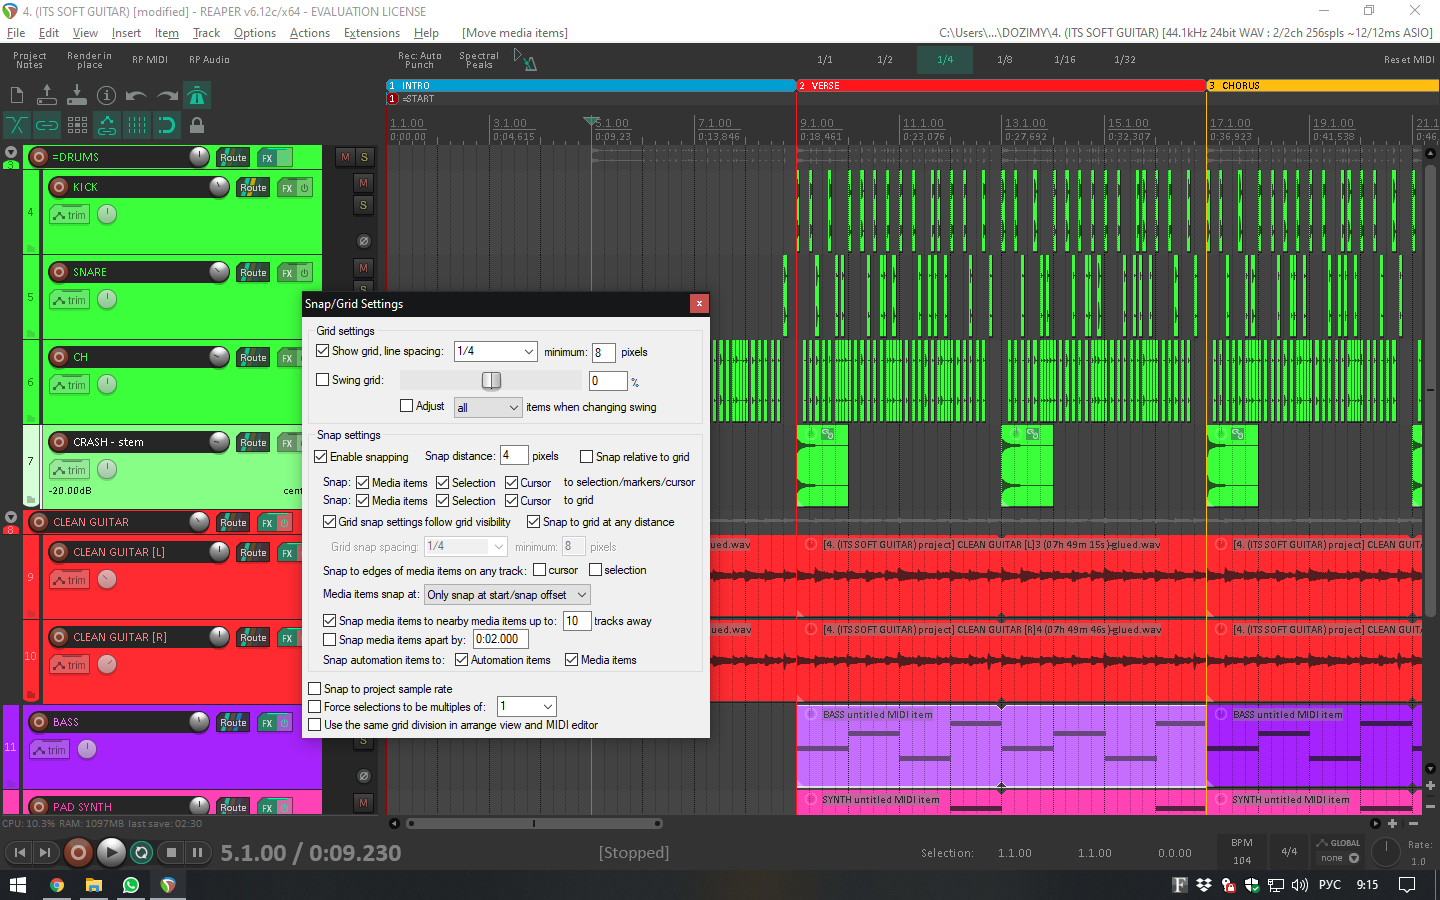Toggle the item grouping link icon
Image resolution: width=1440 pixels, height=900 pixels.
[x=47, y=125]
